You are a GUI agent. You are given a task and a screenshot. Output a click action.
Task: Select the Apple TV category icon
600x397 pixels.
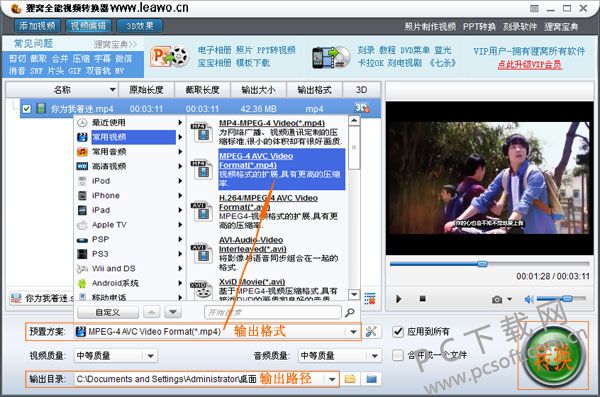tap(82, 225)
